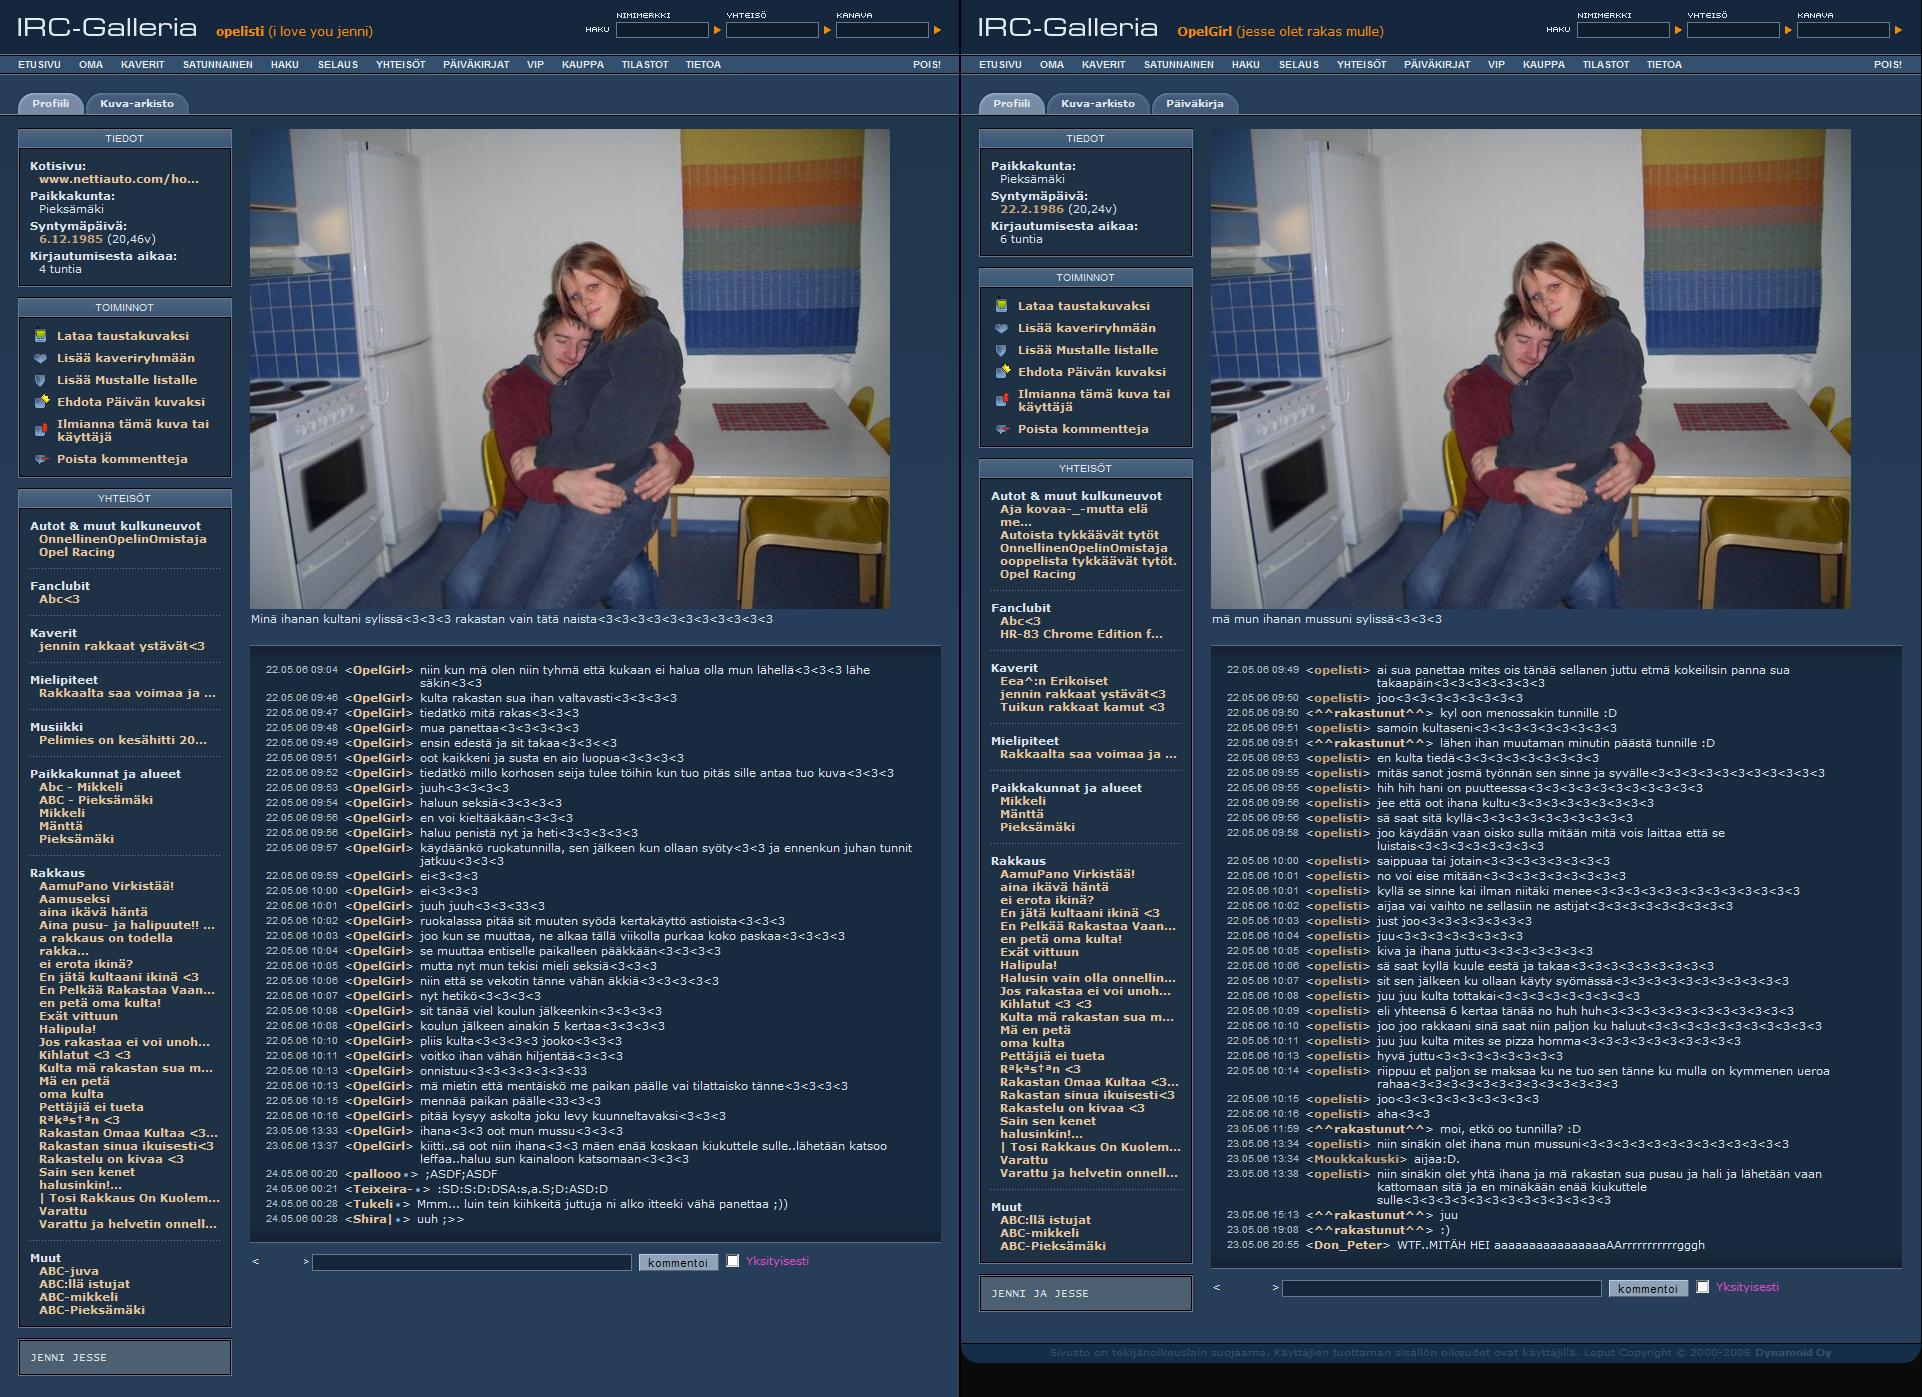
Task: Click the left comment text input field
Action: click(x=471, y=1262)
